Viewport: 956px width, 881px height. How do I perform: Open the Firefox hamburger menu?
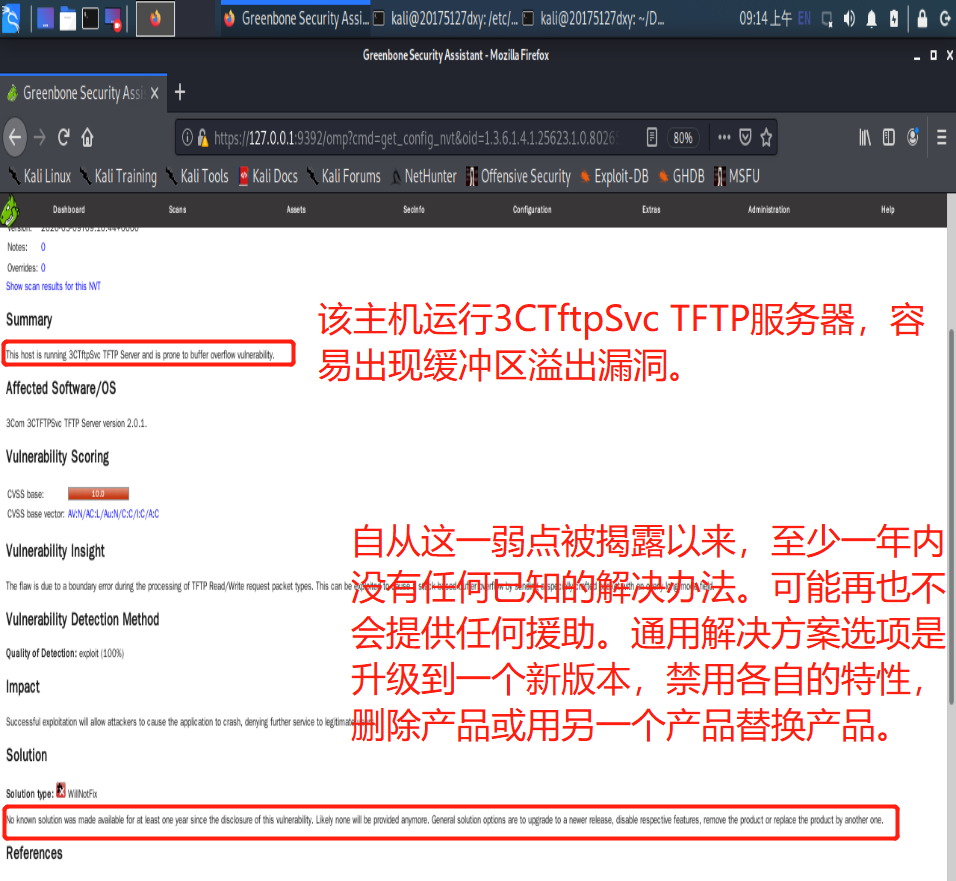tap(941, 138)
